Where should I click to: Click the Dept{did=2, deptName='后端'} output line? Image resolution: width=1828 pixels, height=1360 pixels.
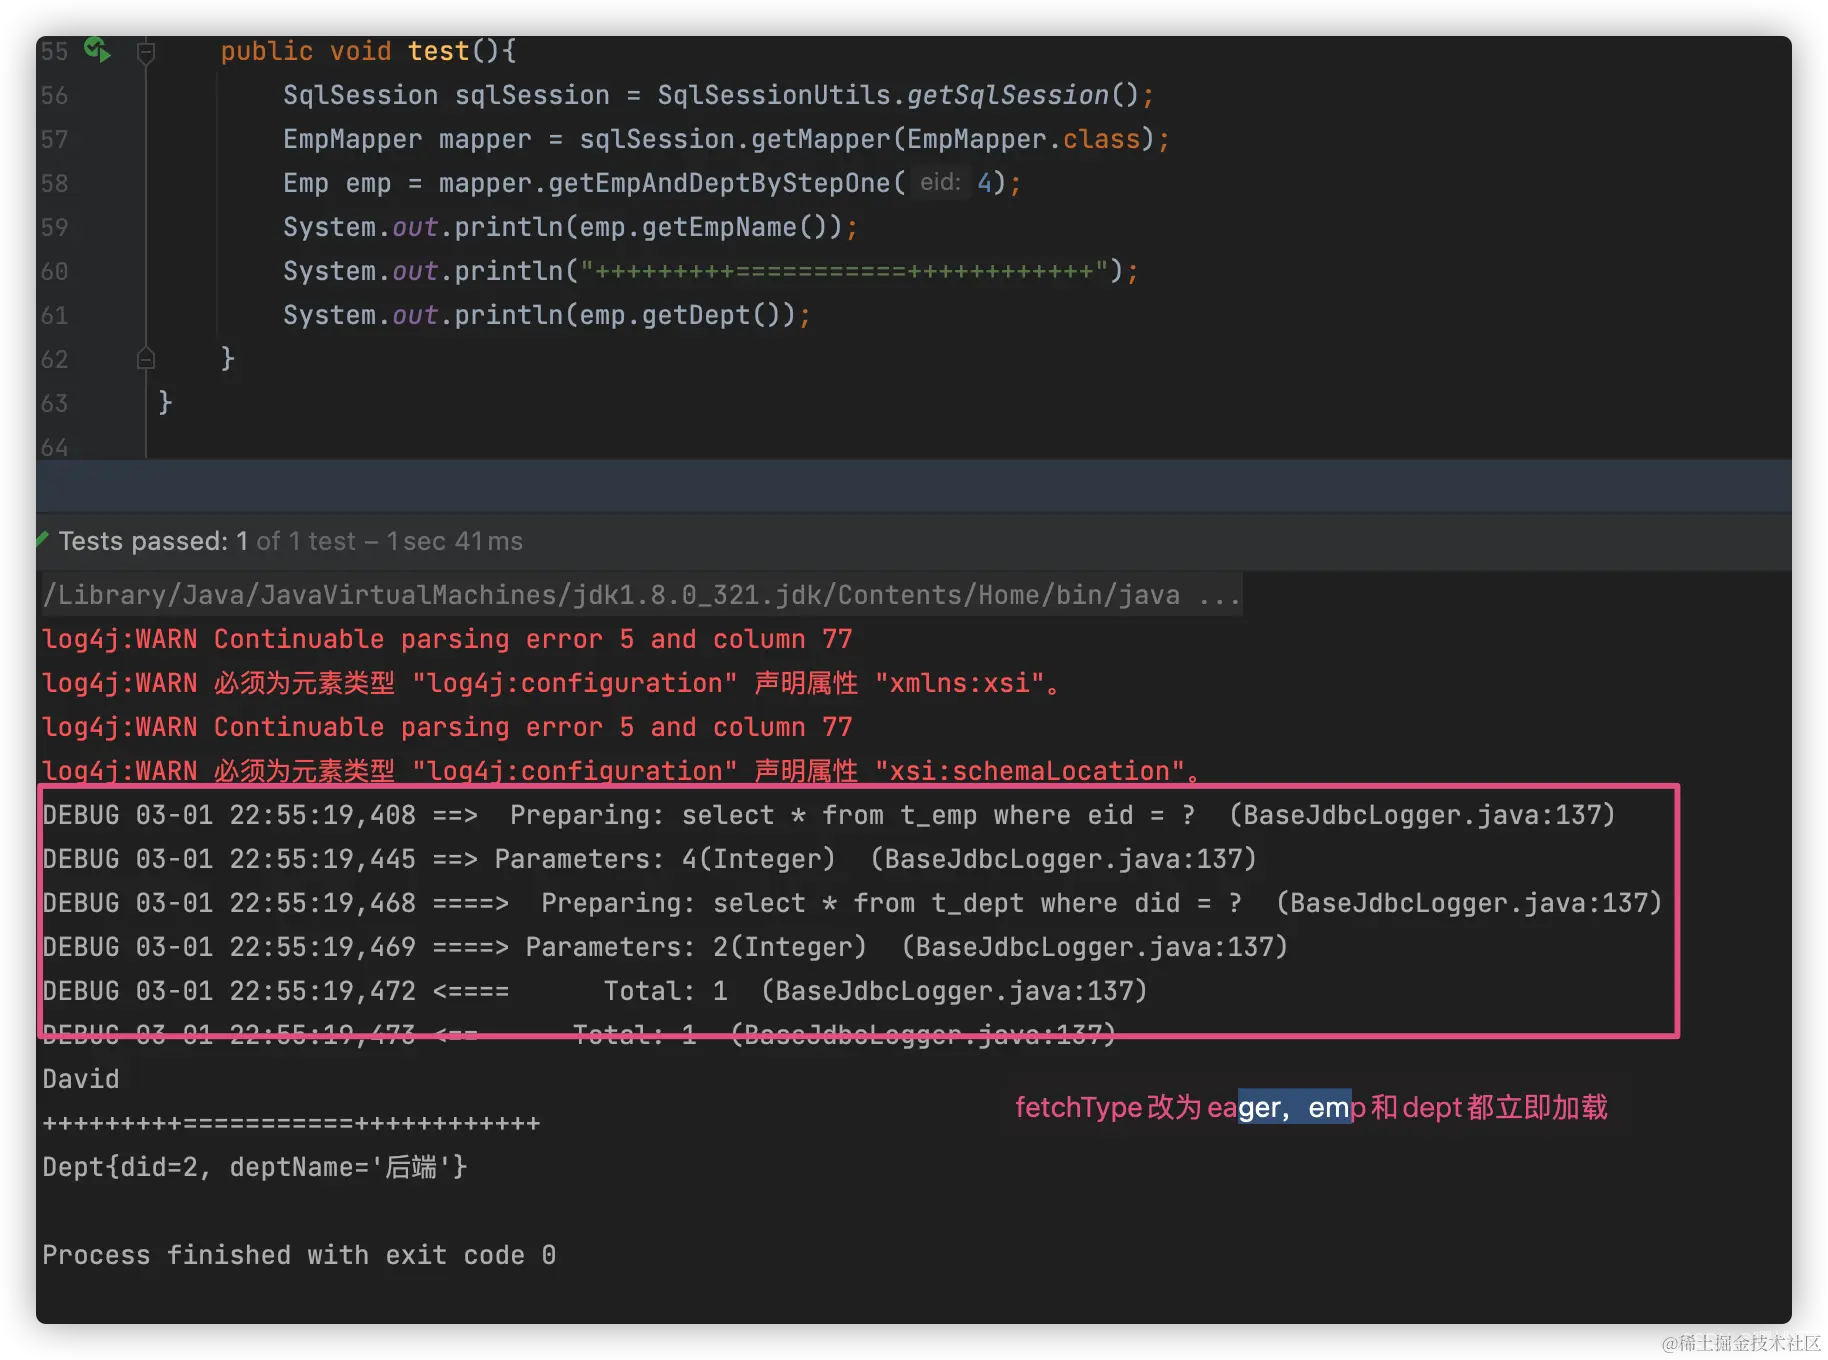(255, 1167)
